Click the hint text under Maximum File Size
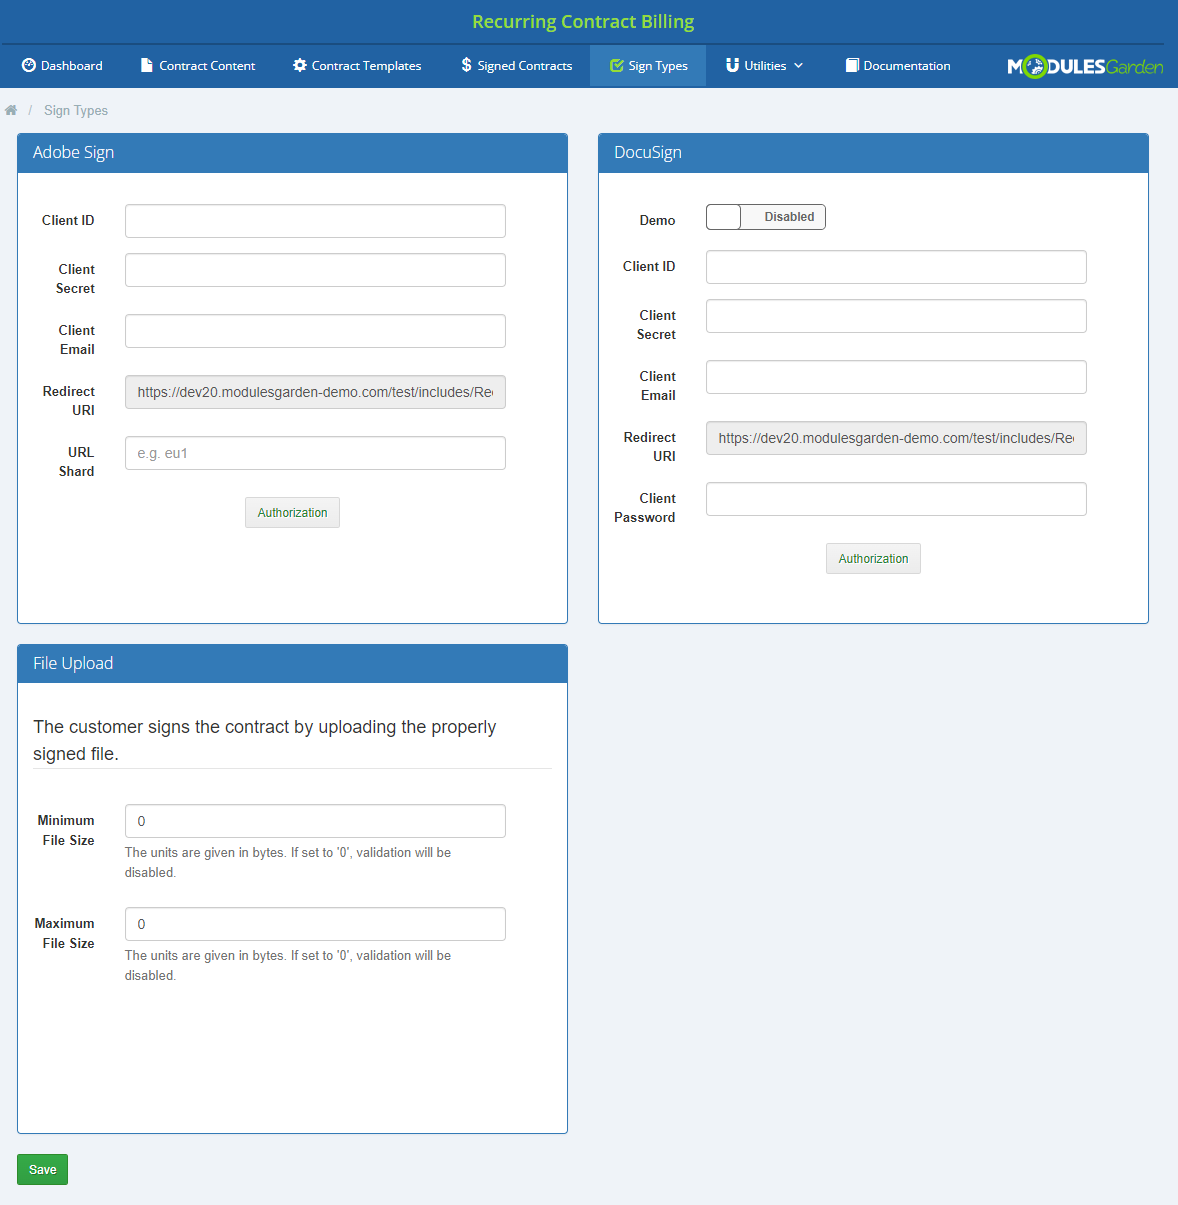The width and height of the screenshot is (1178, 1205). [288, 966]
